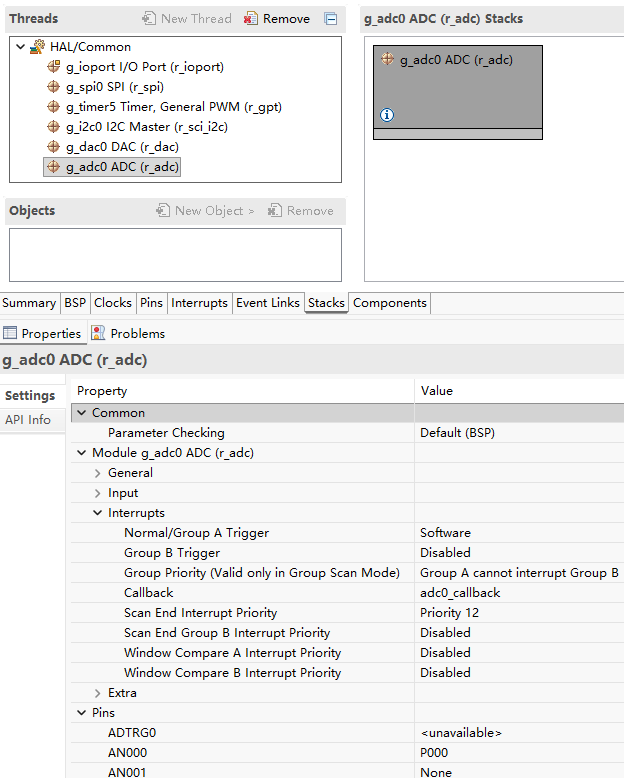This screenshot has height=778, width=624.
Task: Expand the Input property group
Action: click(98, 493)
